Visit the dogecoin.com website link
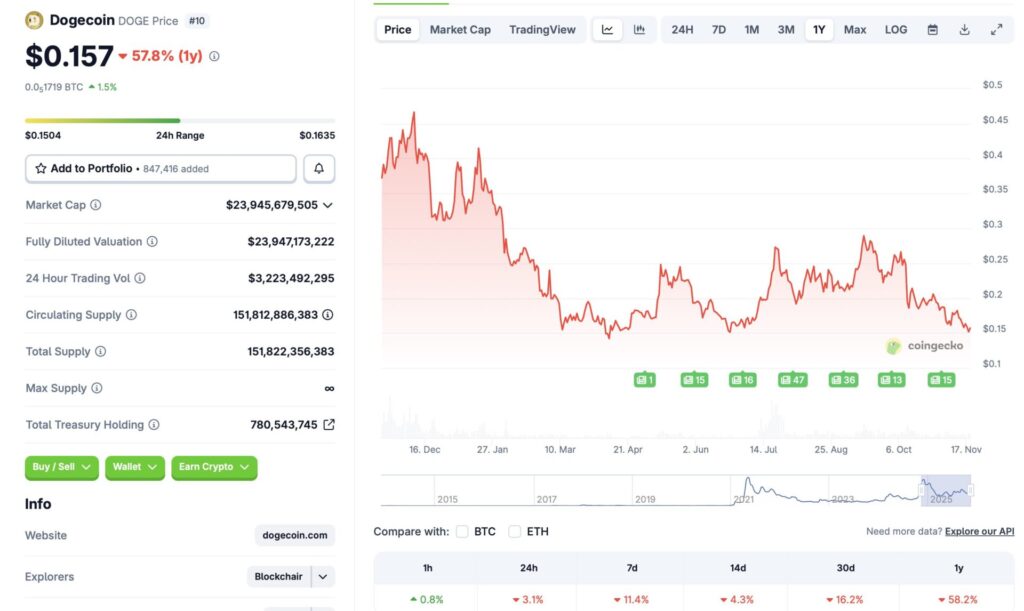 point(294,535)
